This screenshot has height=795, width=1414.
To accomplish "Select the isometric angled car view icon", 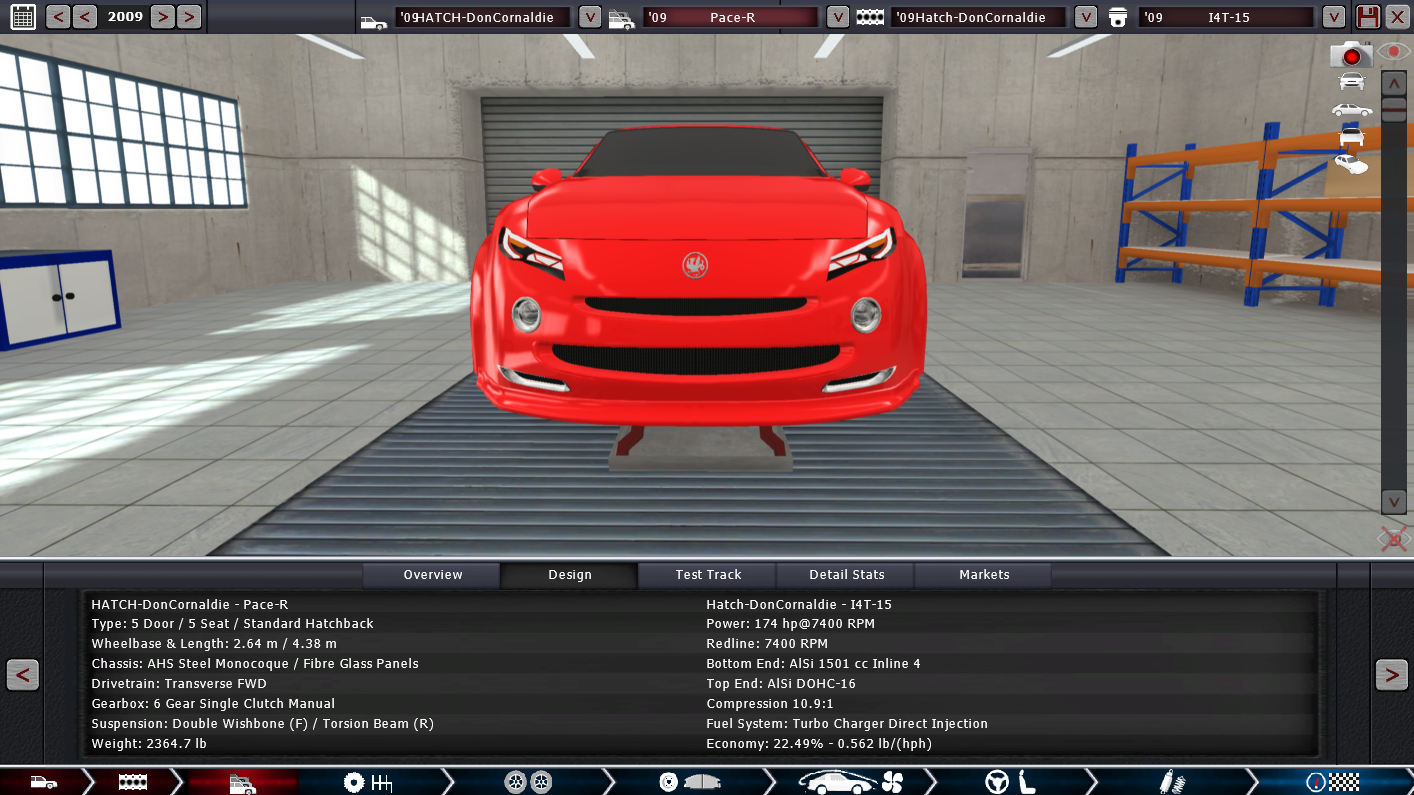I will 1351,164.
